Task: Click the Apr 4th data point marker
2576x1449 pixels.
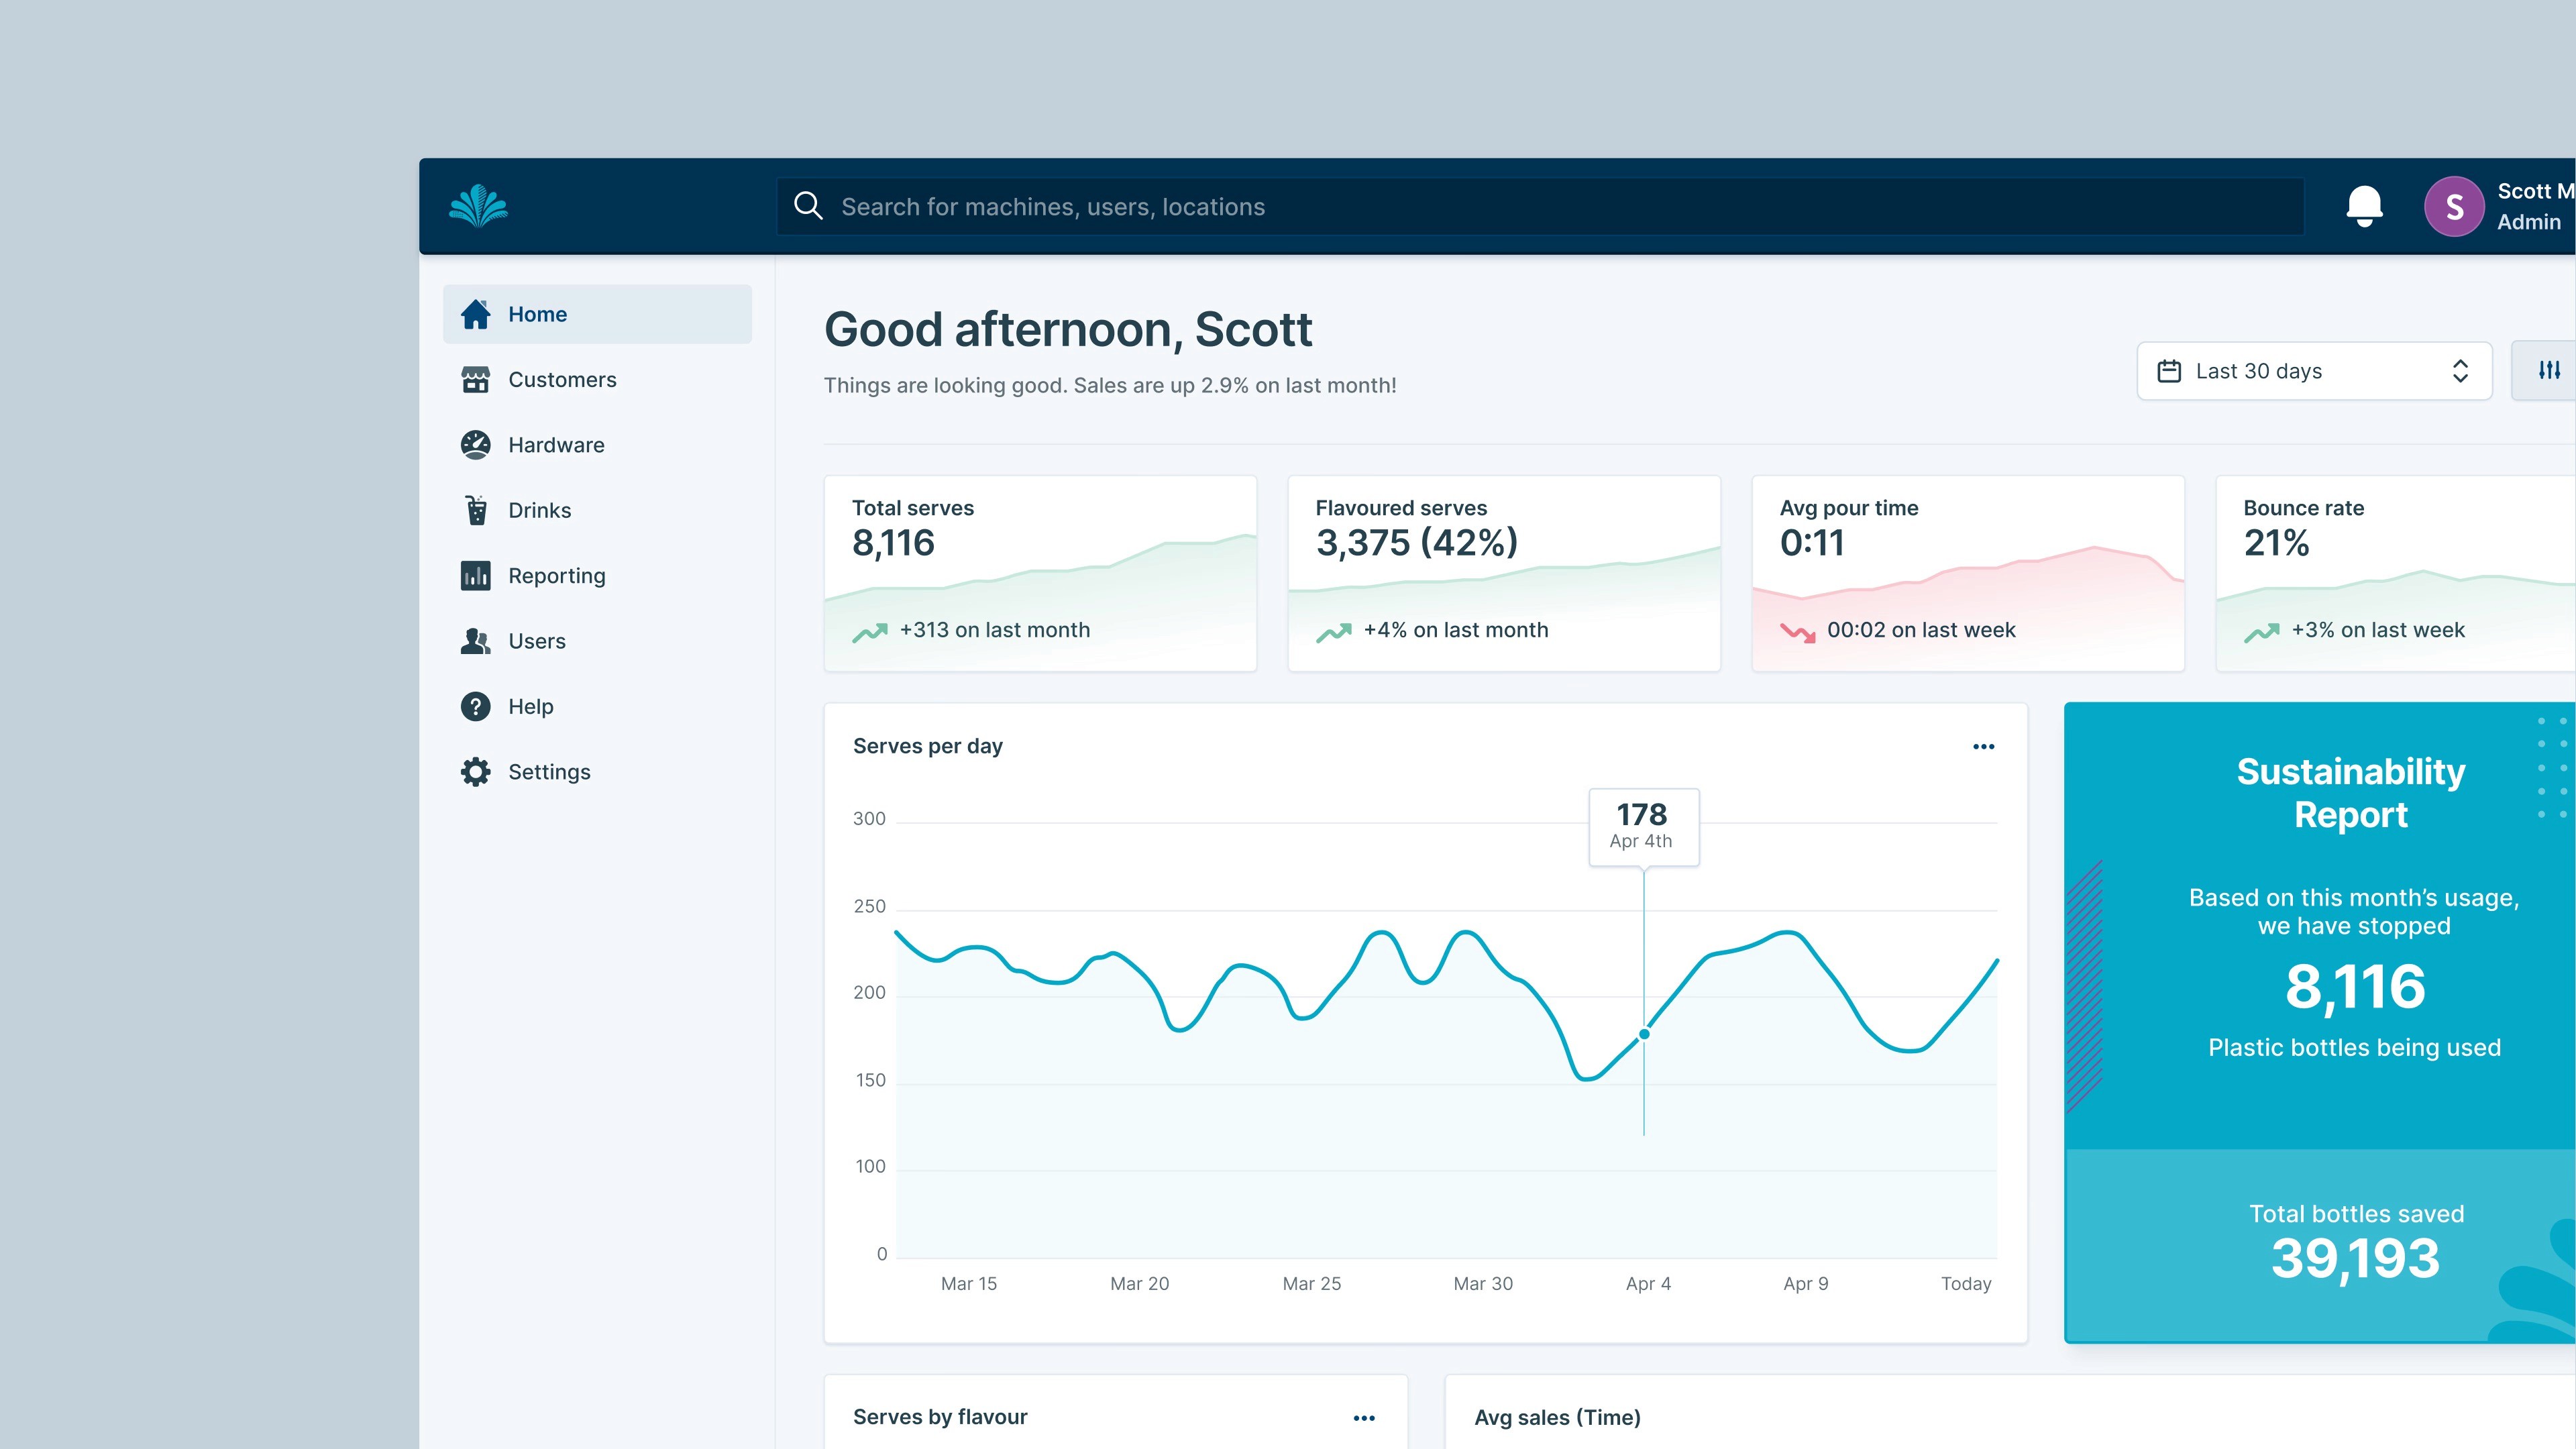Action: click(1644, 1034)
